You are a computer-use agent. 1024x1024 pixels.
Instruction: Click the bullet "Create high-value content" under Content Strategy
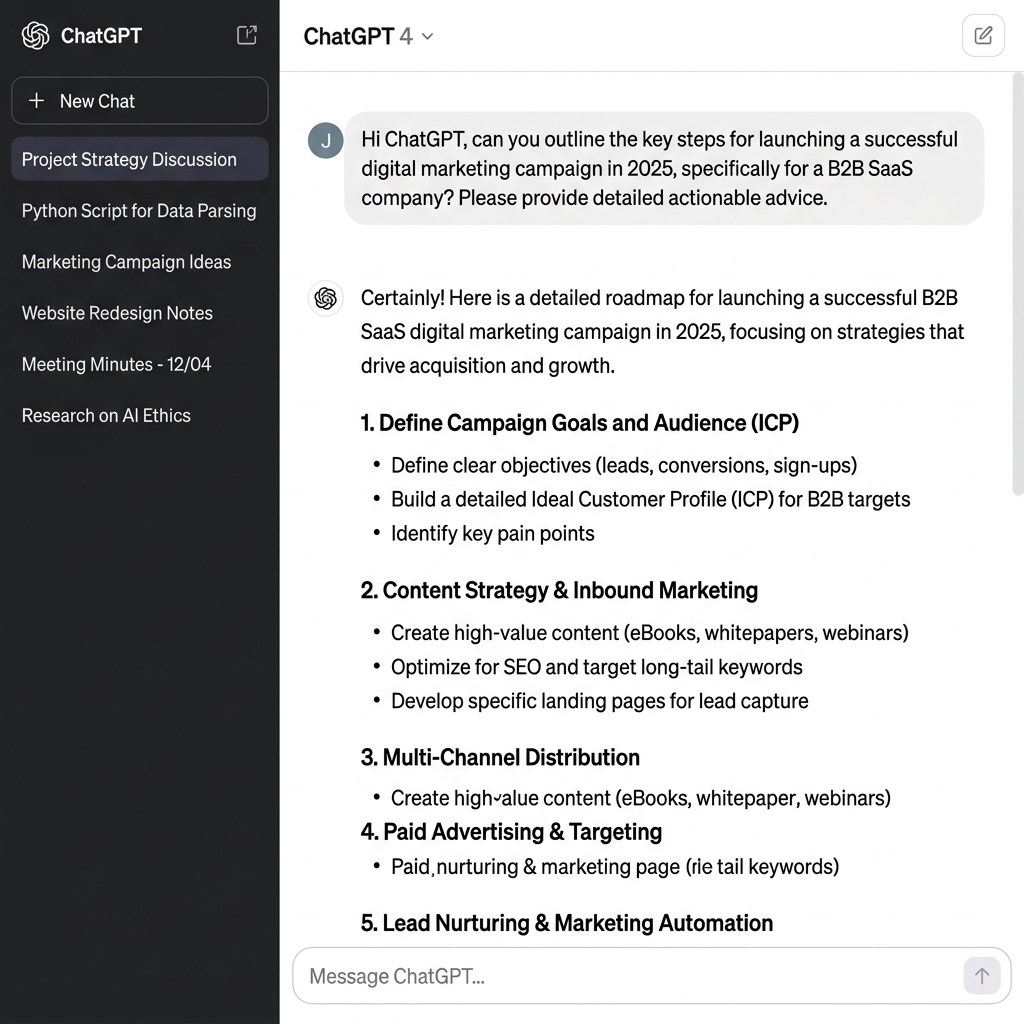pyautogui.click(x=650, y=632)
